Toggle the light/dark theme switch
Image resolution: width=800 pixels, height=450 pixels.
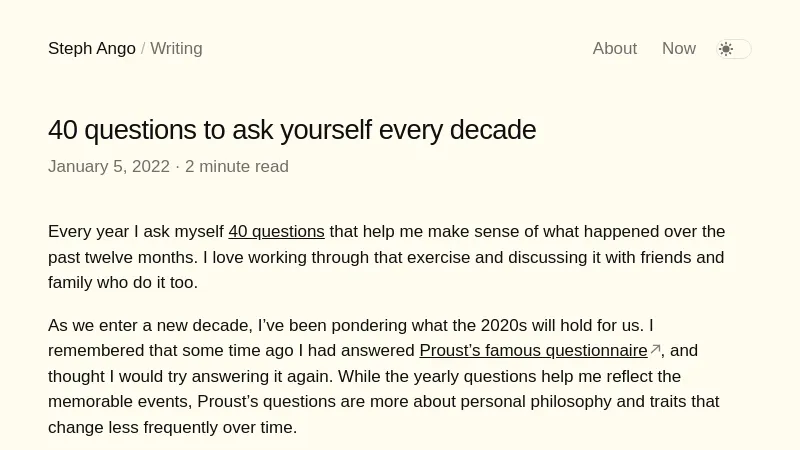734,49
